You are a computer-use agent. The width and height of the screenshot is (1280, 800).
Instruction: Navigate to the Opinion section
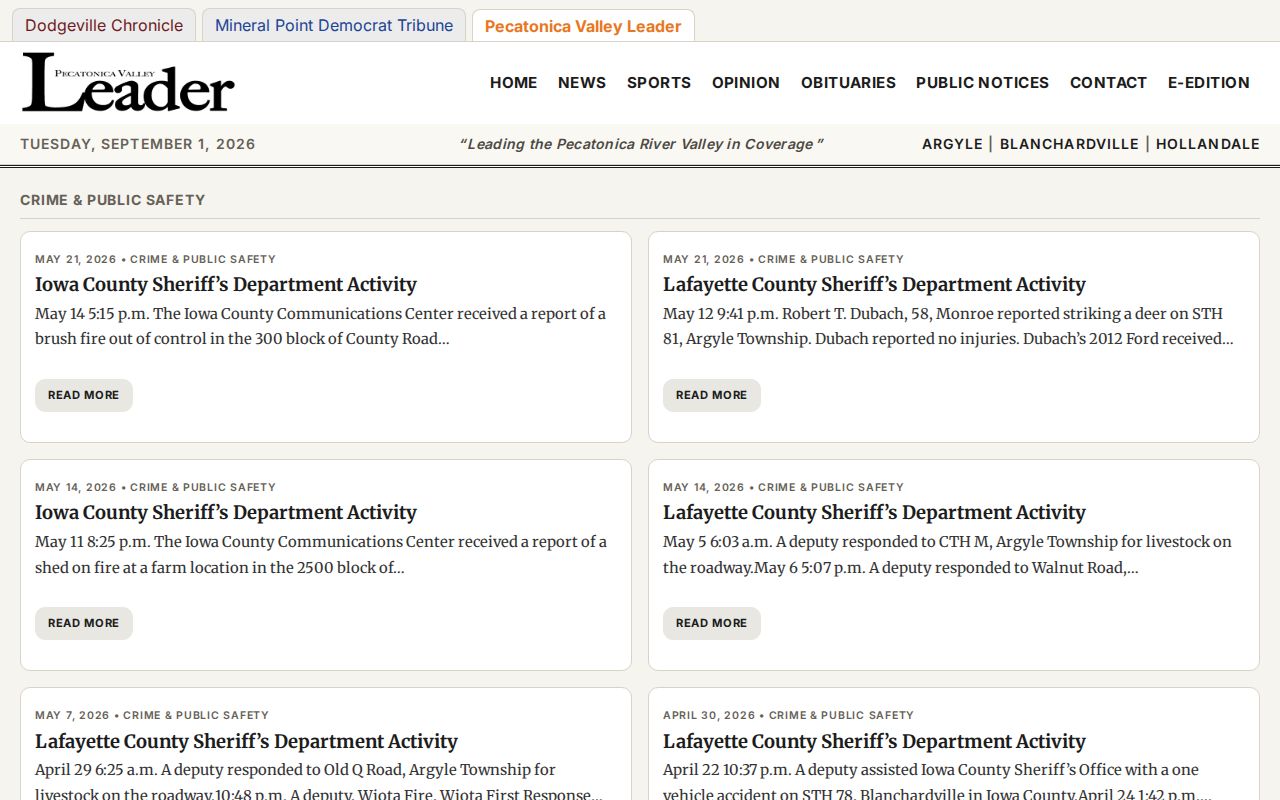tap(746, 83)
